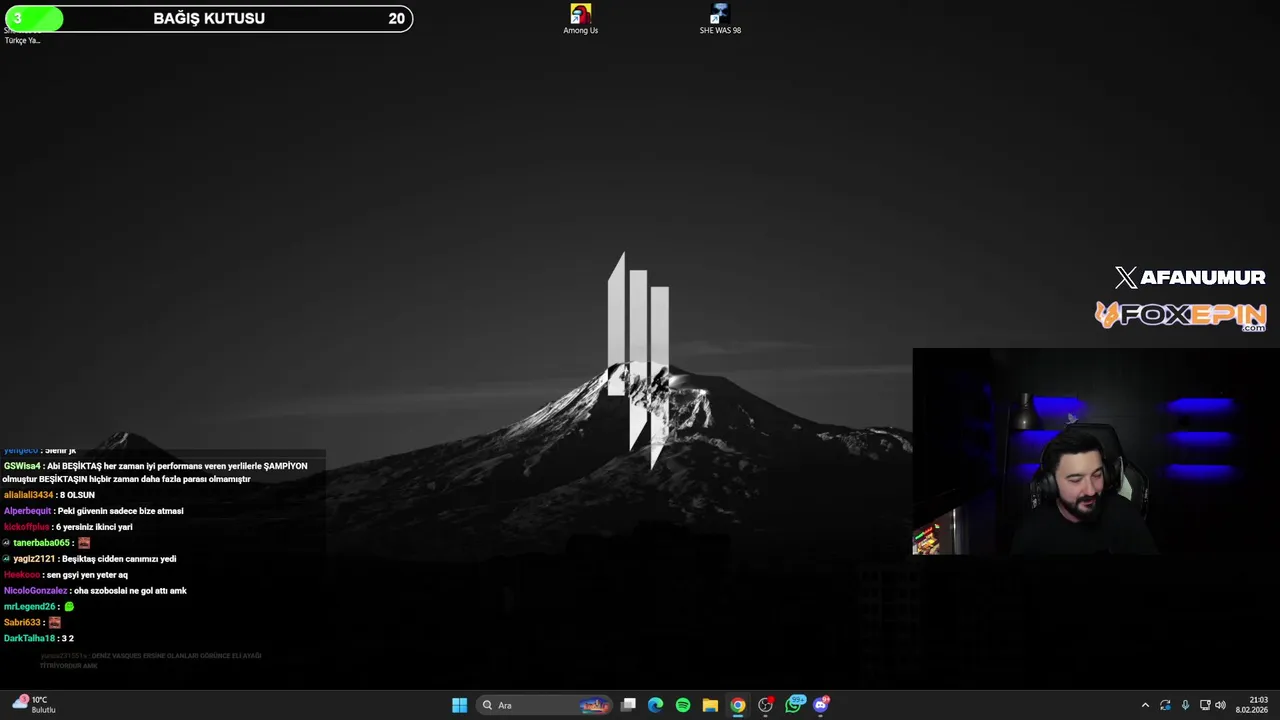Open the volume control tray icon

pyautogui.click(x=1220, y=705)
